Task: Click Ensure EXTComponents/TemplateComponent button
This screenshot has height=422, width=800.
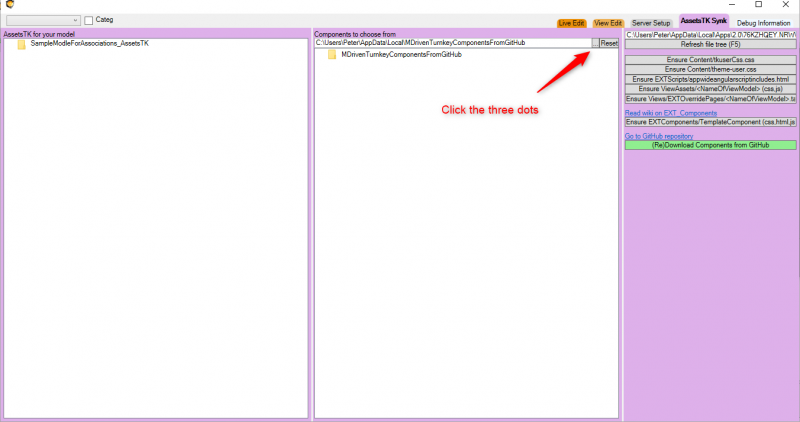Action: [711, 122]
